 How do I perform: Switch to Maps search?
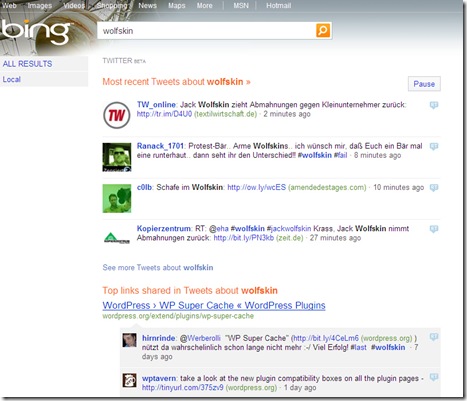click(x=177, y=6)
